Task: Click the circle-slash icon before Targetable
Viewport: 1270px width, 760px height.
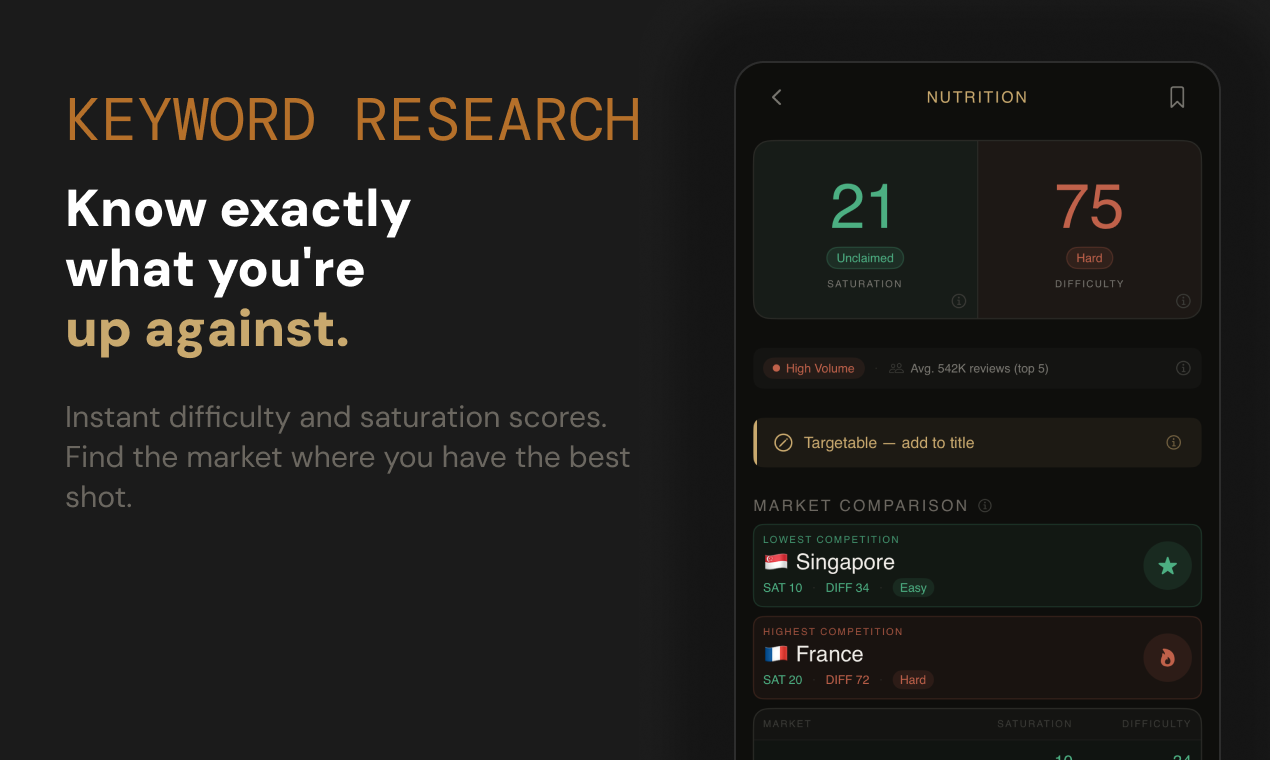Action: (x=784, y=442)
